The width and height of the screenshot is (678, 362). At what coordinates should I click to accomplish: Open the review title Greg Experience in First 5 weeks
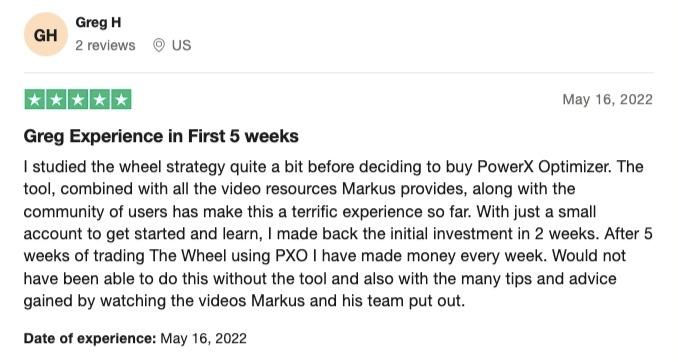[161, 136]
